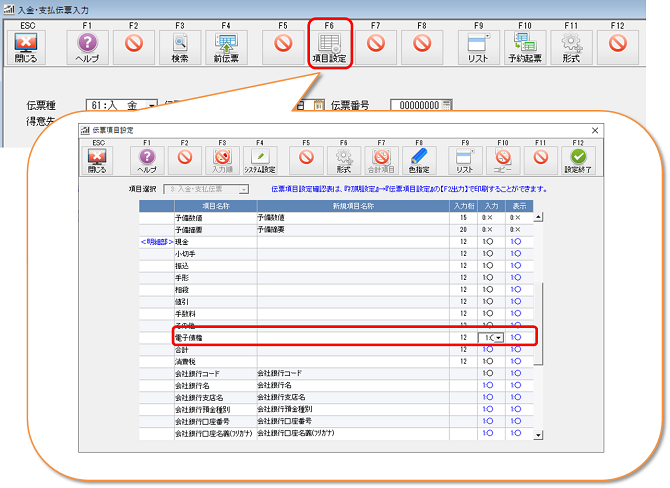Click the 検索 magnifier icon in the main toolbar
This screenshot has height=488, width=670.
point(179,43)
